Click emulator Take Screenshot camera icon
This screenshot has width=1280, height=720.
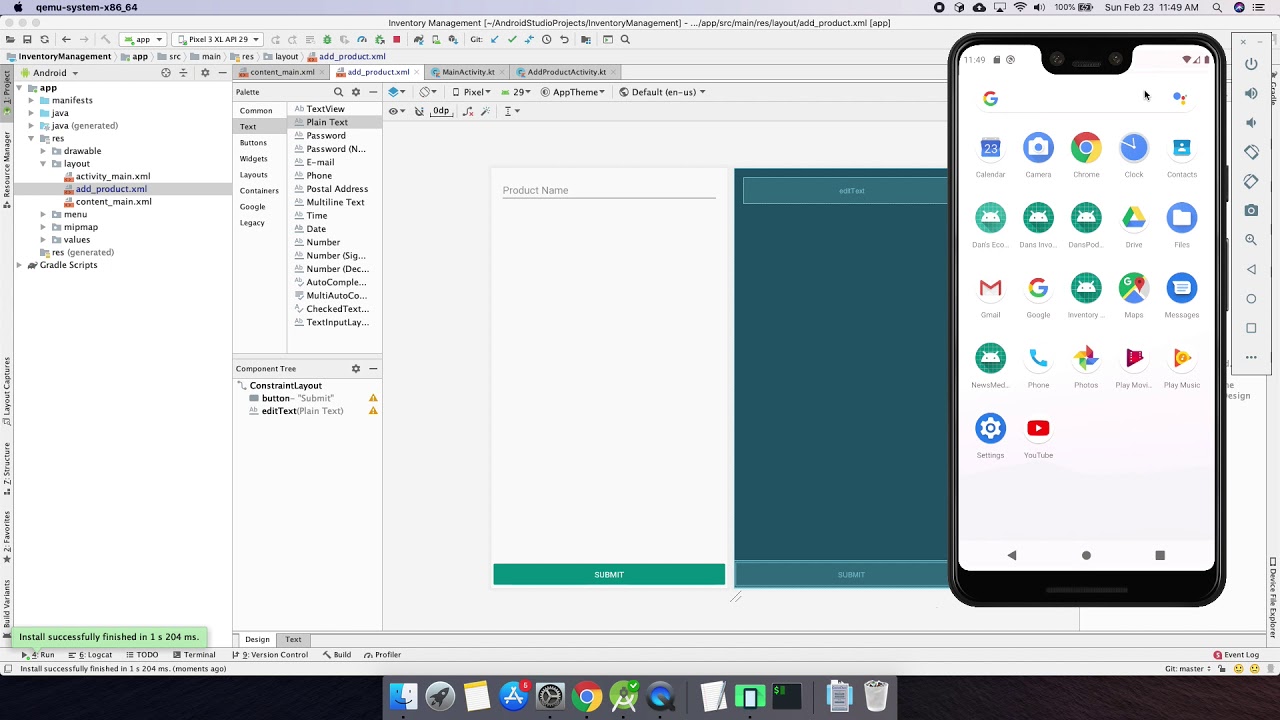(1251, 211)
